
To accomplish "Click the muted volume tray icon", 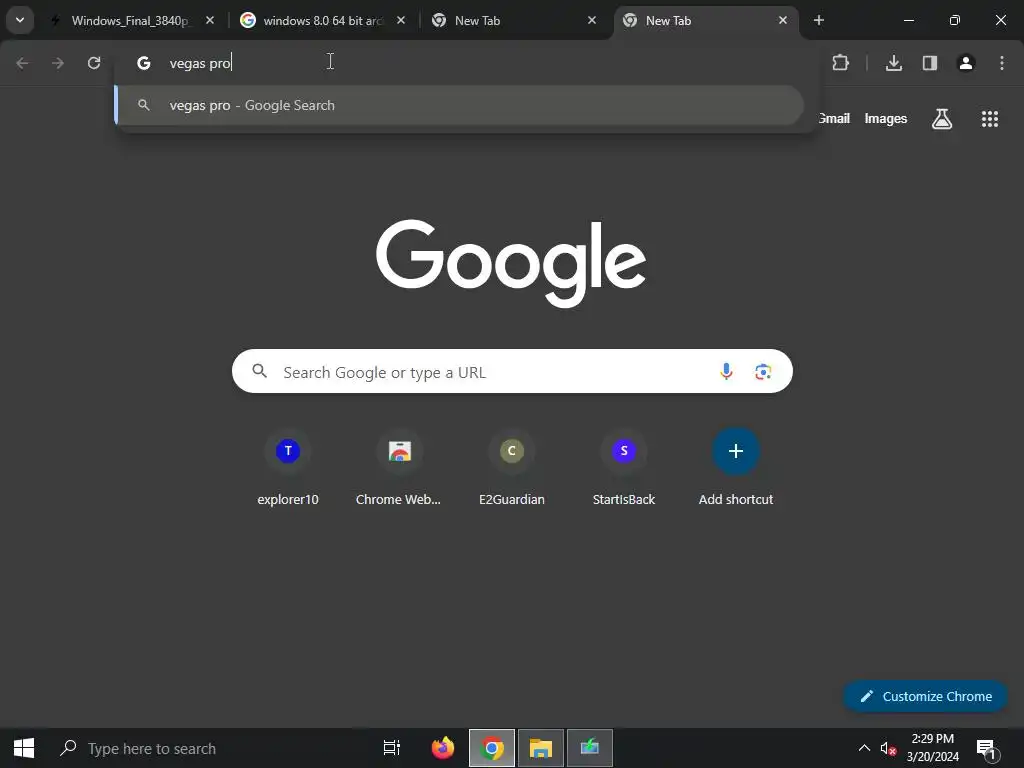I will pyautogui.click(x=888, y=748).
